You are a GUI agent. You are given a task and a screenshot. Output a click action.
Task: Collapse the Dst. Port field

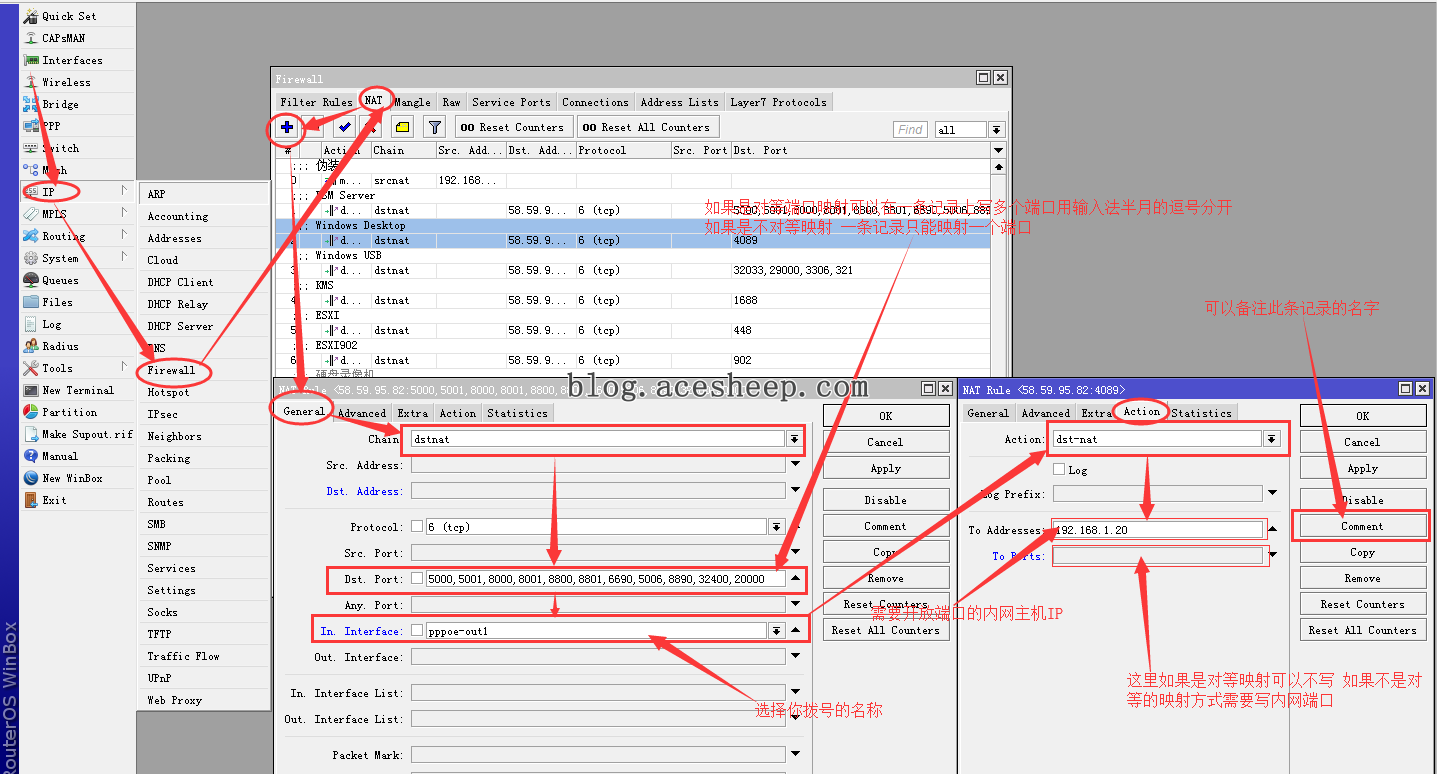pyautogui.click(x=796, y=579)
